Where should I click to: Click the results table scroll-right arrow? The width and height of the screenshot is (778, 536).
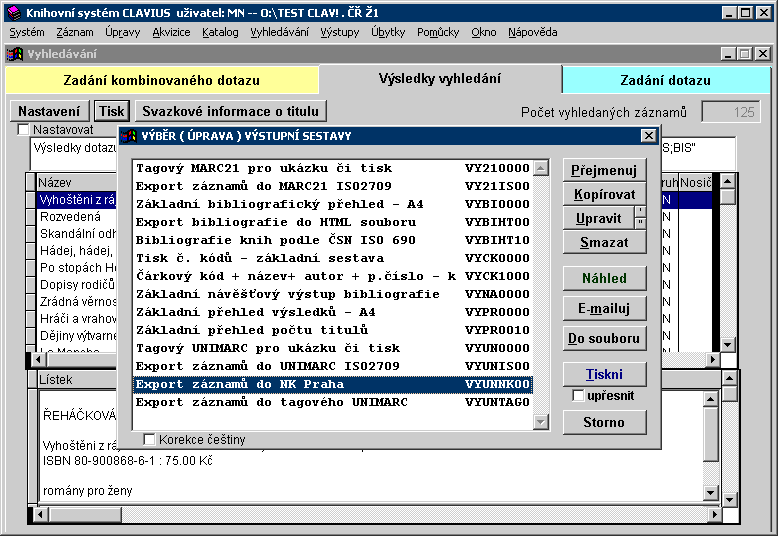click(713, 359)
